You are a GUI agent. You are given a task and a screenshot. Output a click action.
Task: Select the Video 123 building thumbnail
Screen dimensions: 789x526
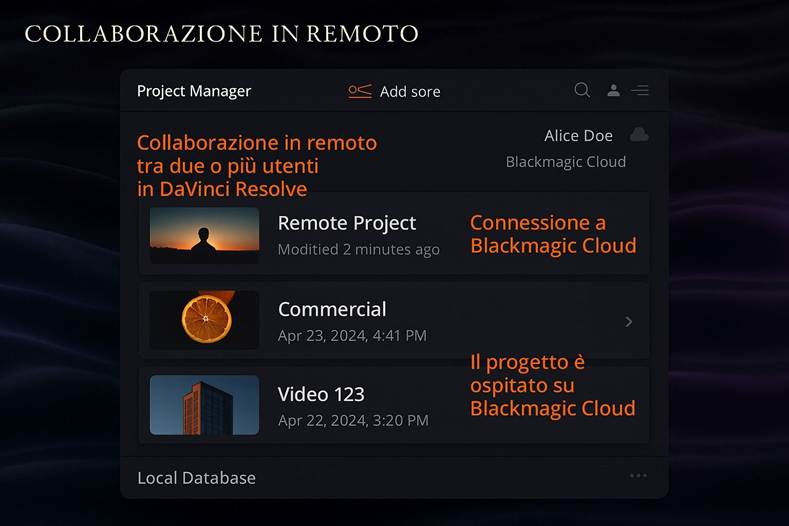[x=204, y=405]
